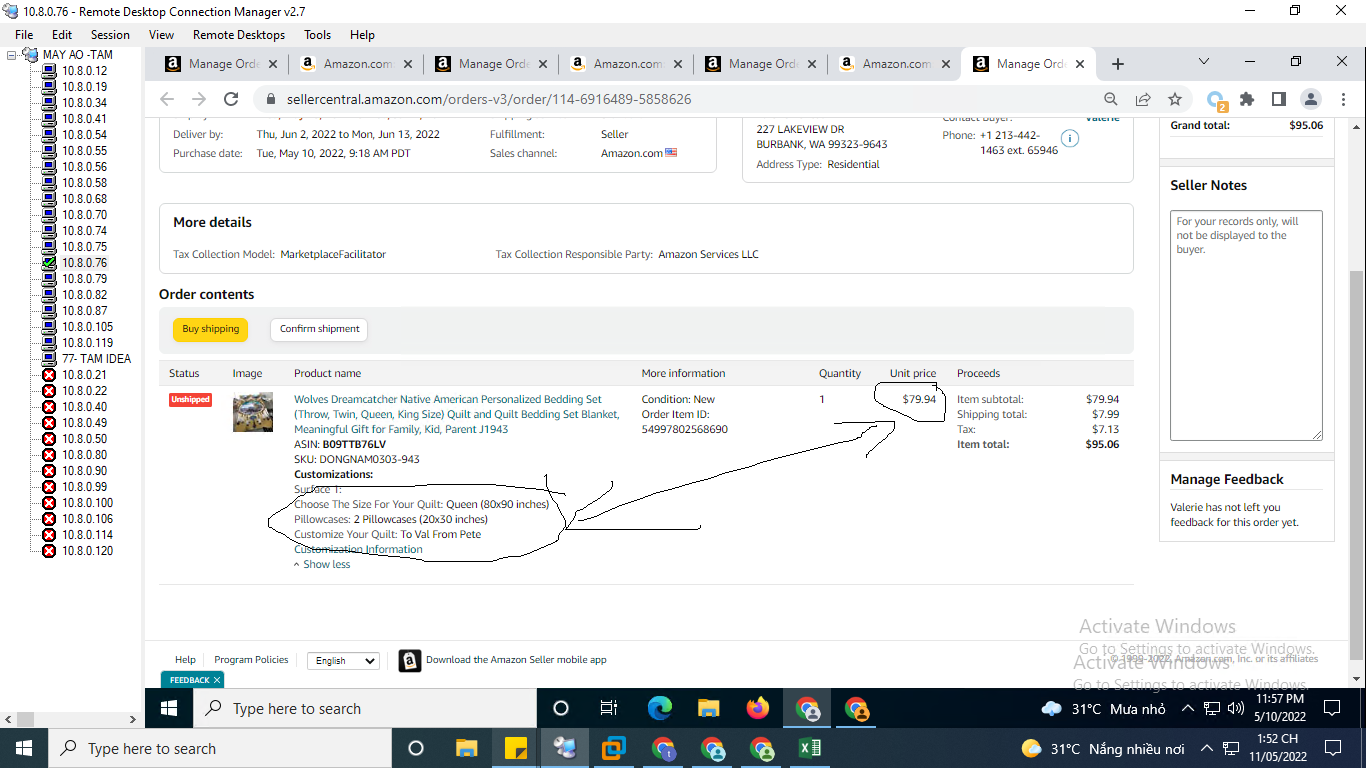This screenshot has width=1366, height=768.
Task: Click the host Windows Start button
Action: coord(23,748)
